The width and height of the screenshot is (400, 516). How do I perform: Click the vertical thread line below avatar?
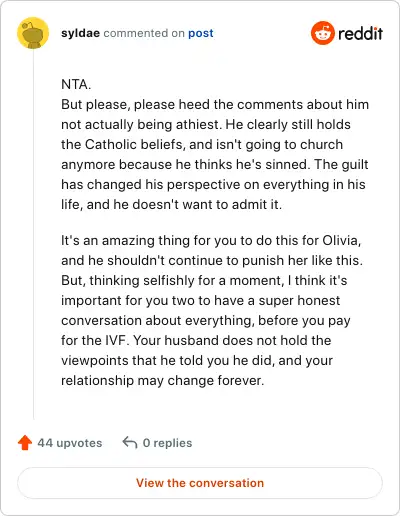pos(33,234)
